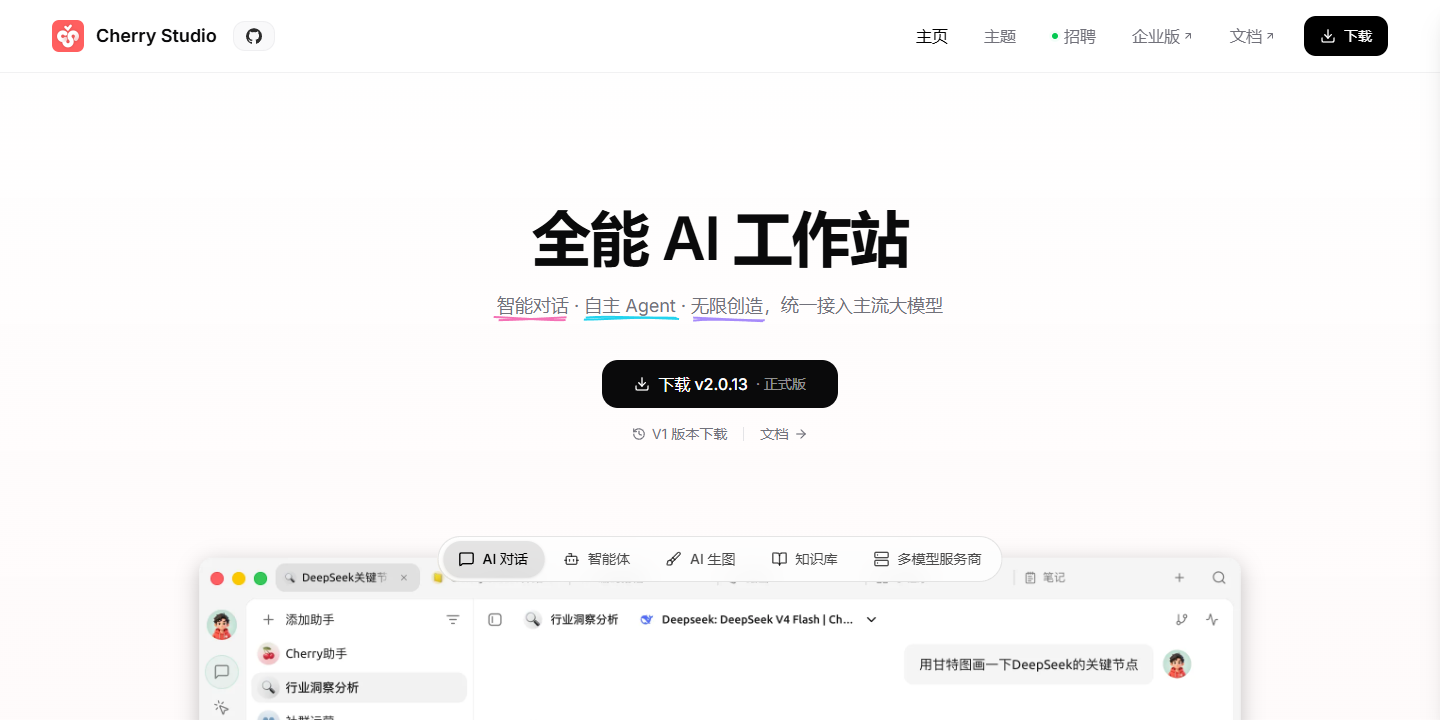Click the avatar beside the user chat message

click(x=1177, y=664)
